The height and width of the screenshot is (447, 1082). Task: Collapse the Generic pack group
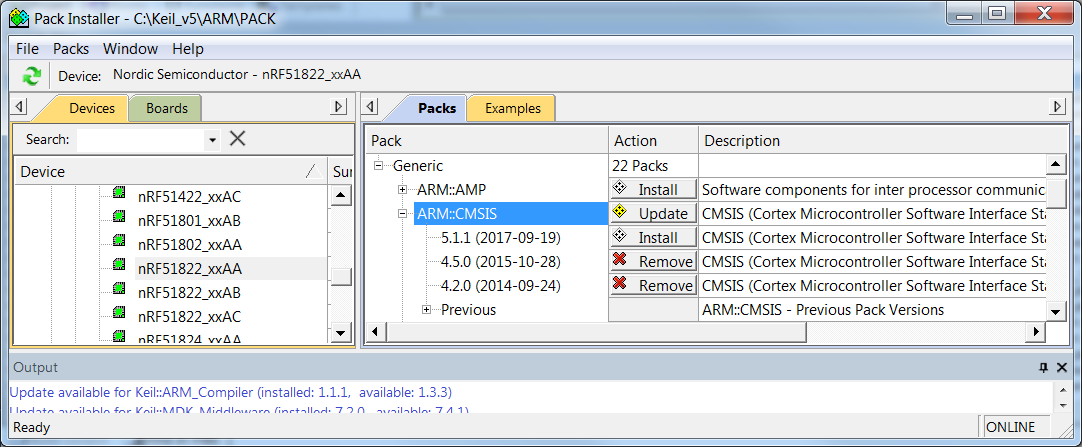point(378,166)
